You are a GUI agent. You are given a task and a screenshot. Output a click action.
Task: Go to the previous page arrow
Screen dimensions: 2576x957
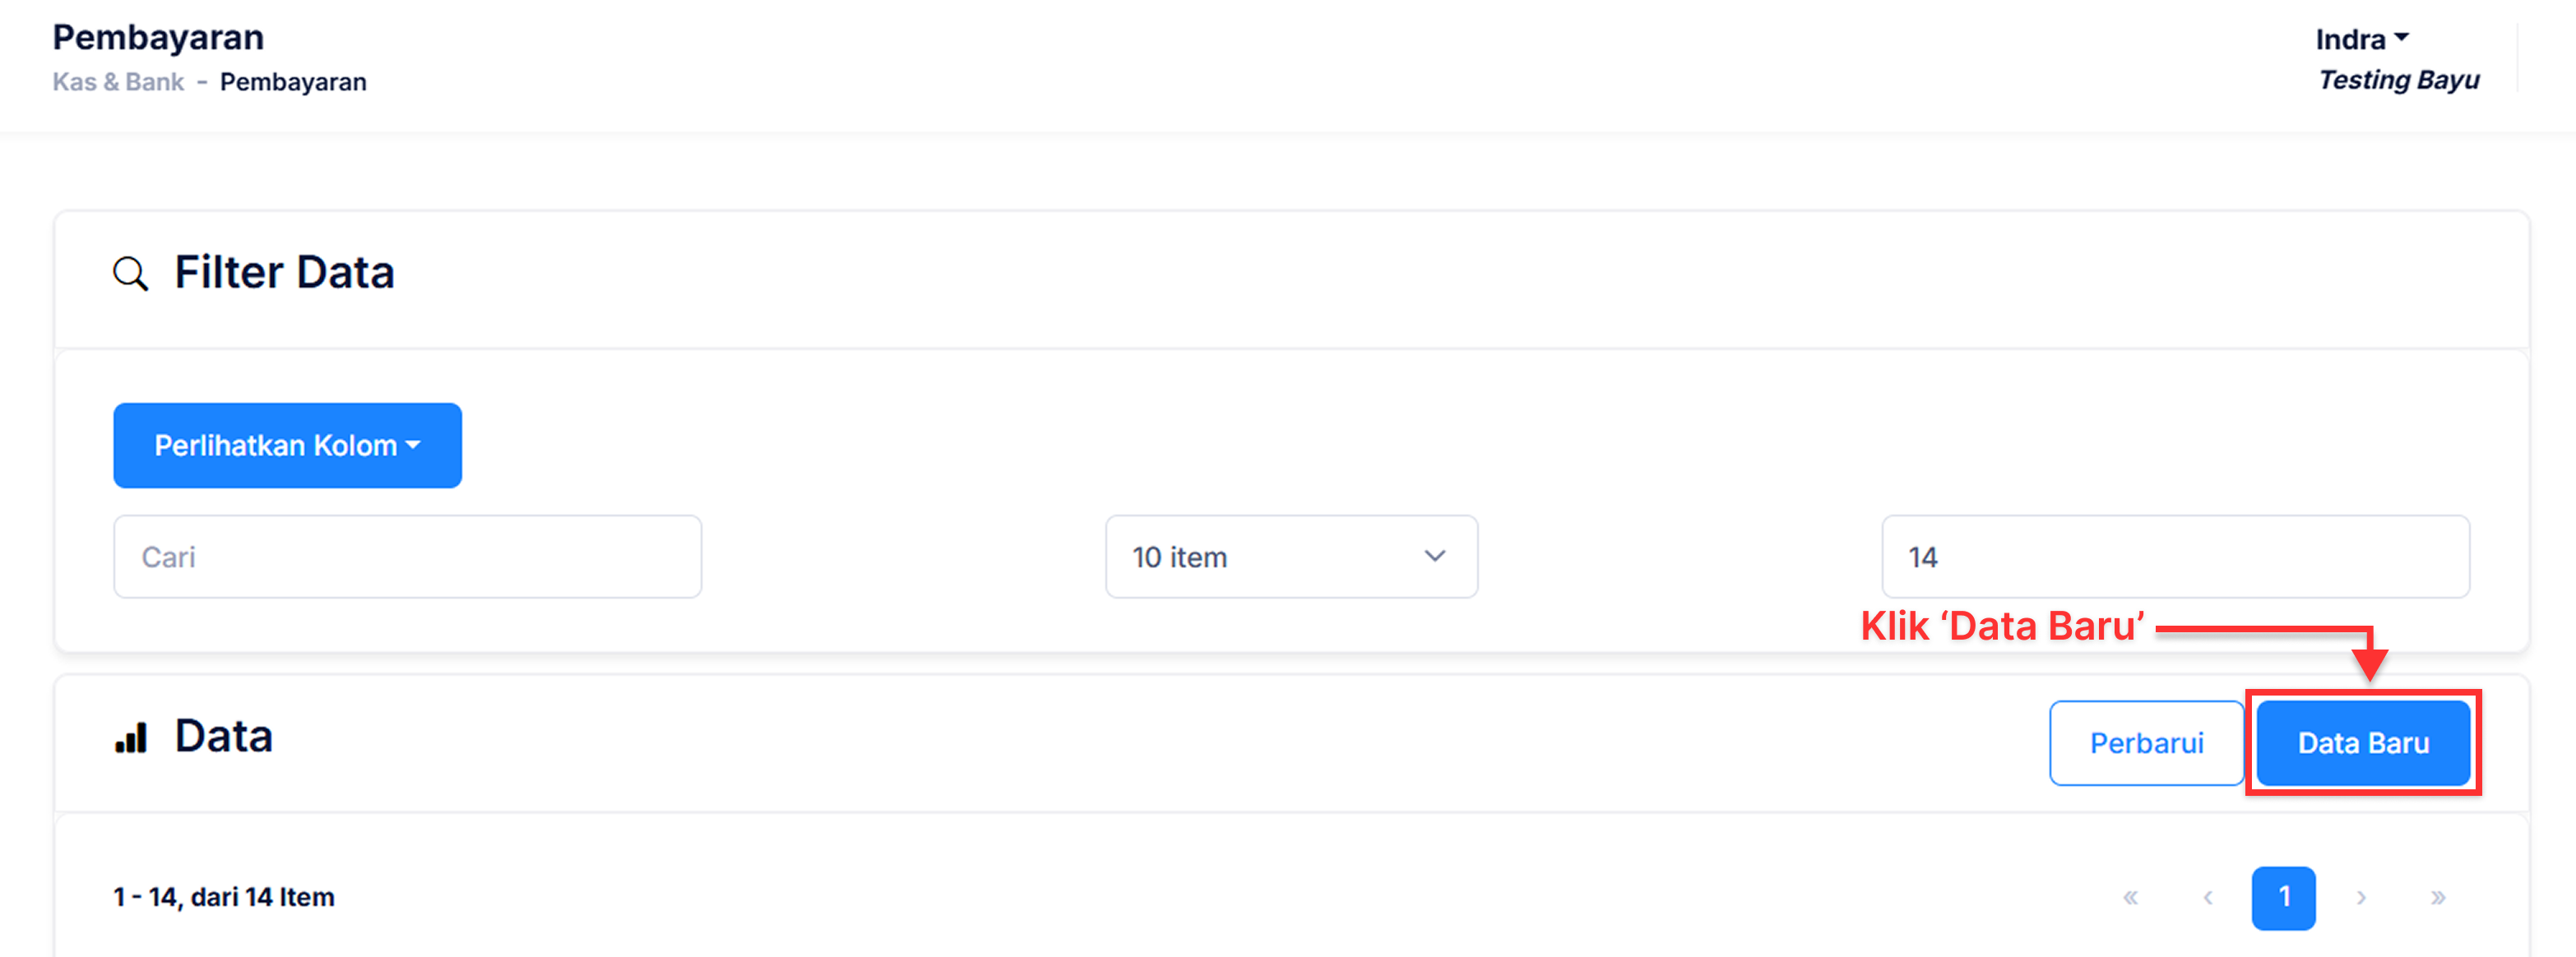point(2207,897)
